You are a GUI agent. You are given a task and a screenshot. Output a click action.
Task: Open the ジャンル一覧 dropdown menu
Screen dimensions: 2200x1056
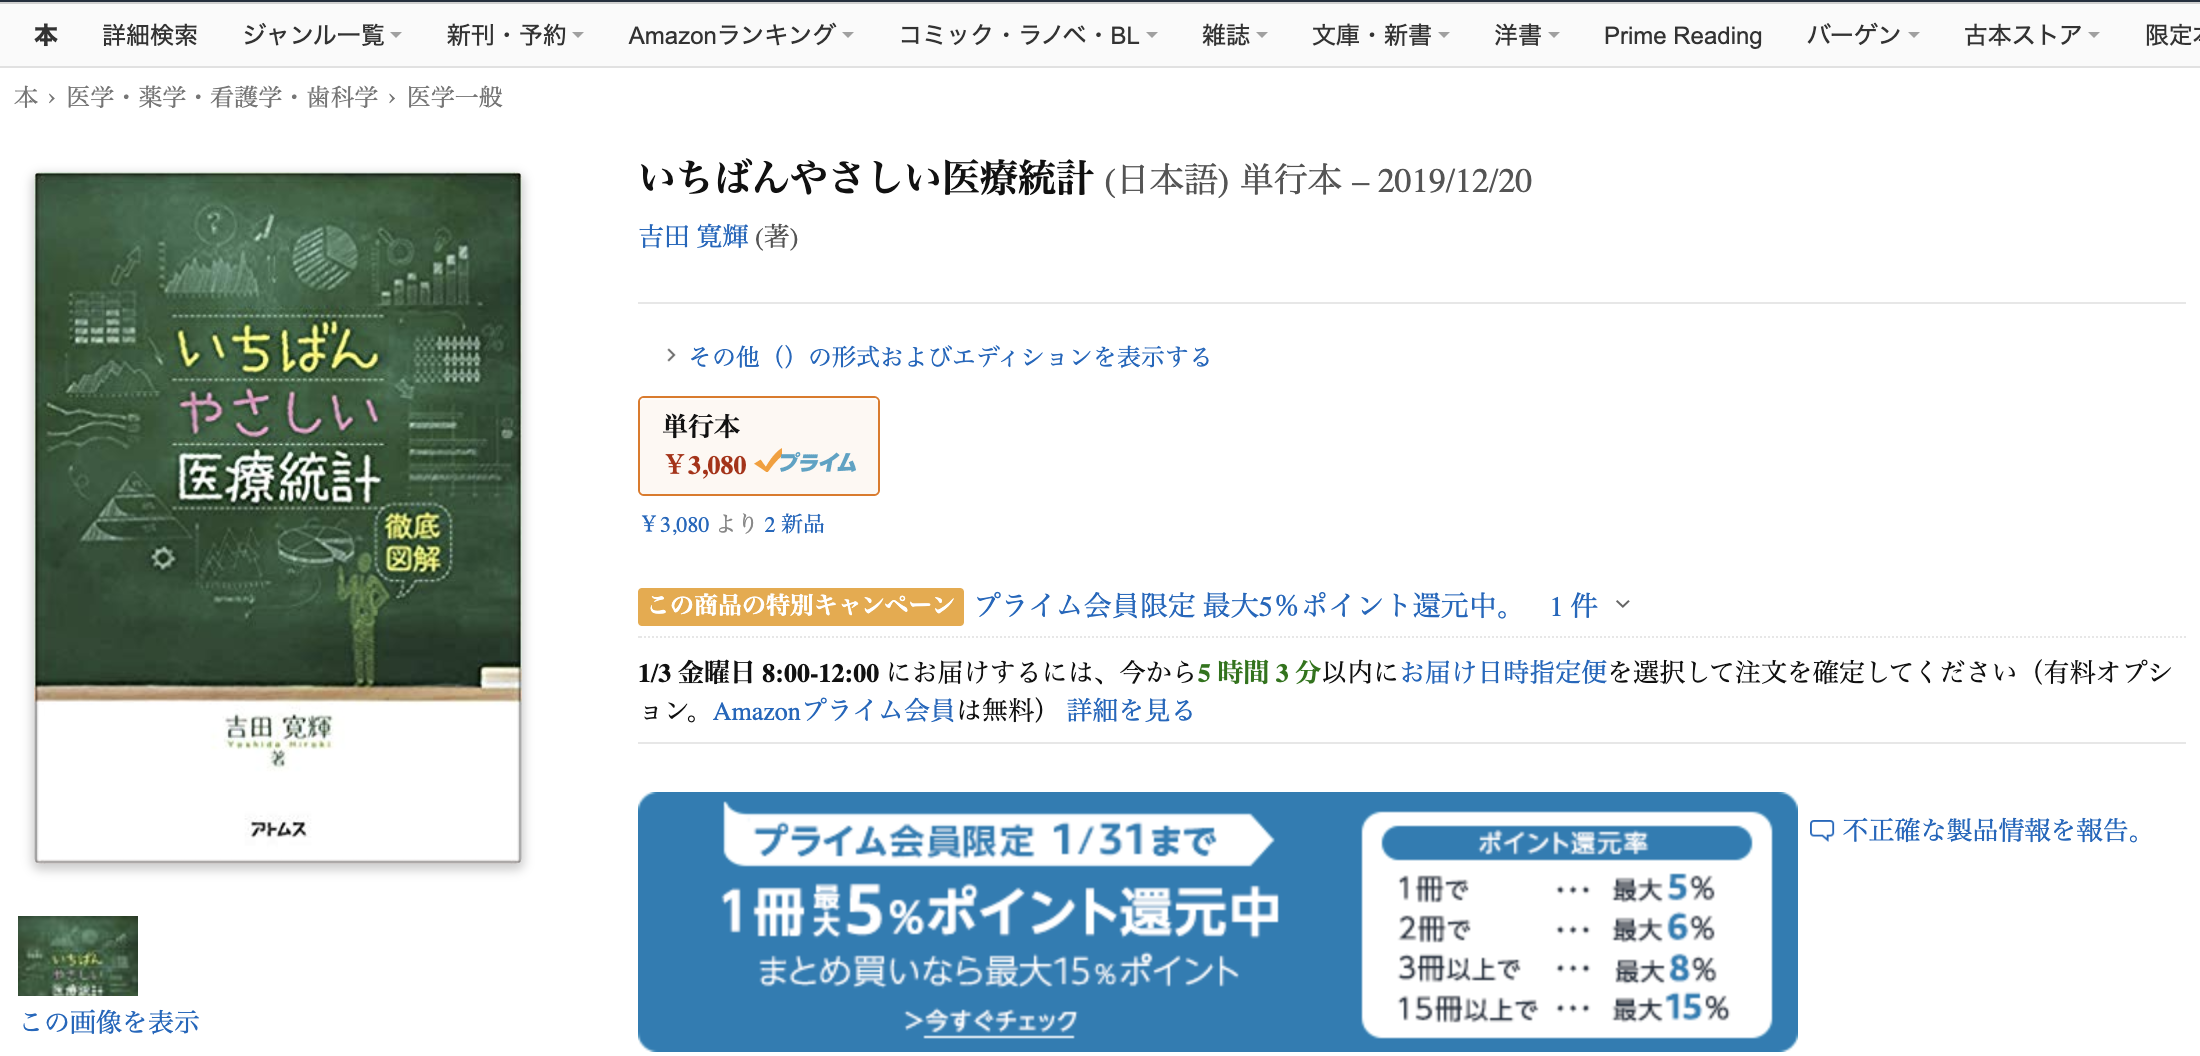pos(322,35)
